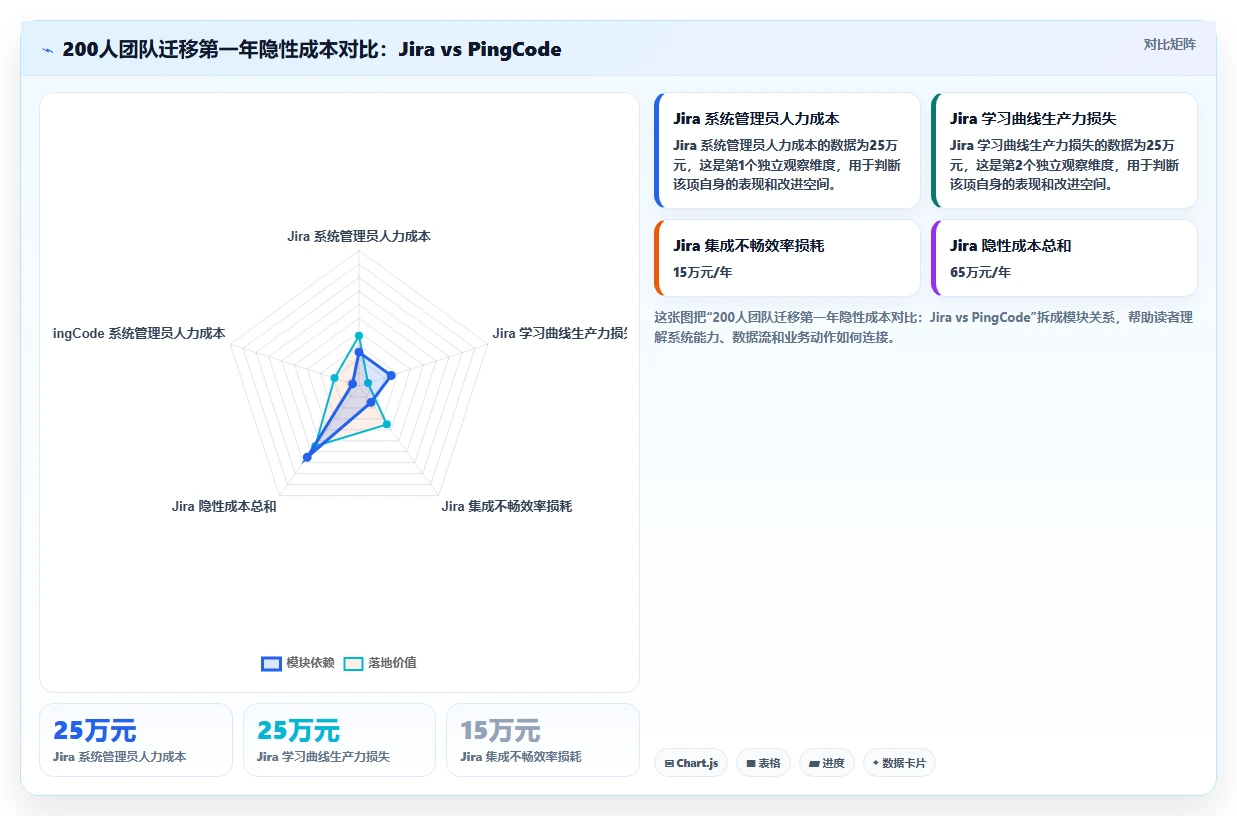Click the blue 模块依赖 legend color box
The image size is (1237, 816).
(271, 663)
